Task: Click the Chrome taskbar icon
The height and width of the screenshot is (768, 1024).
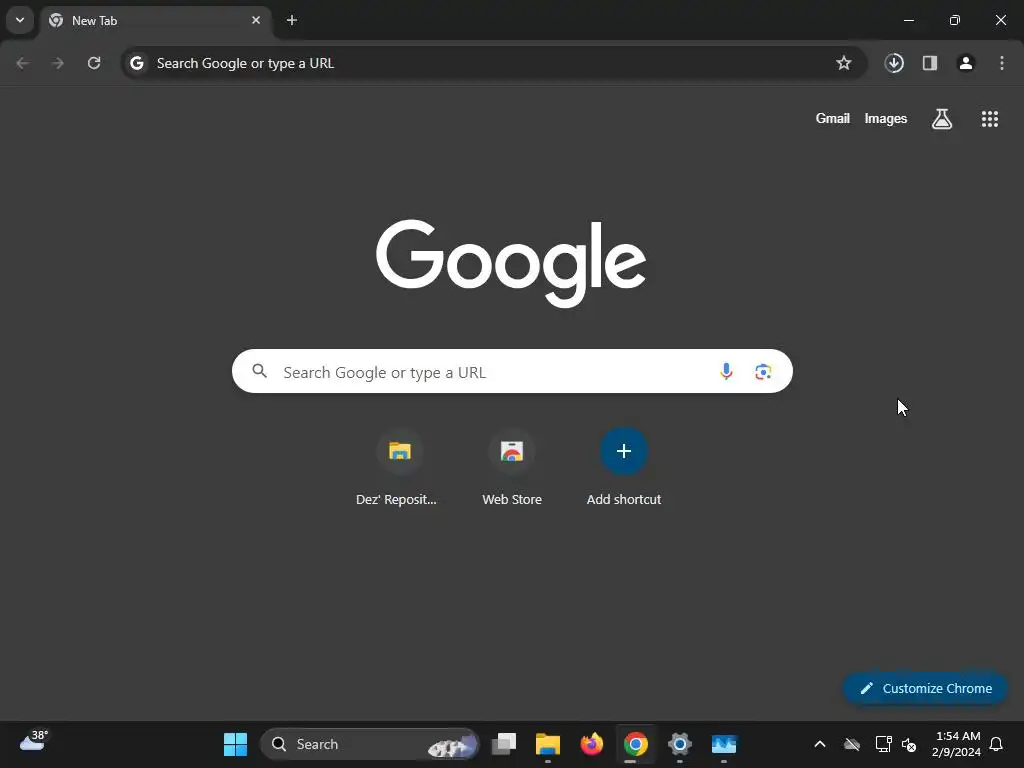Action: click(635, 744)
